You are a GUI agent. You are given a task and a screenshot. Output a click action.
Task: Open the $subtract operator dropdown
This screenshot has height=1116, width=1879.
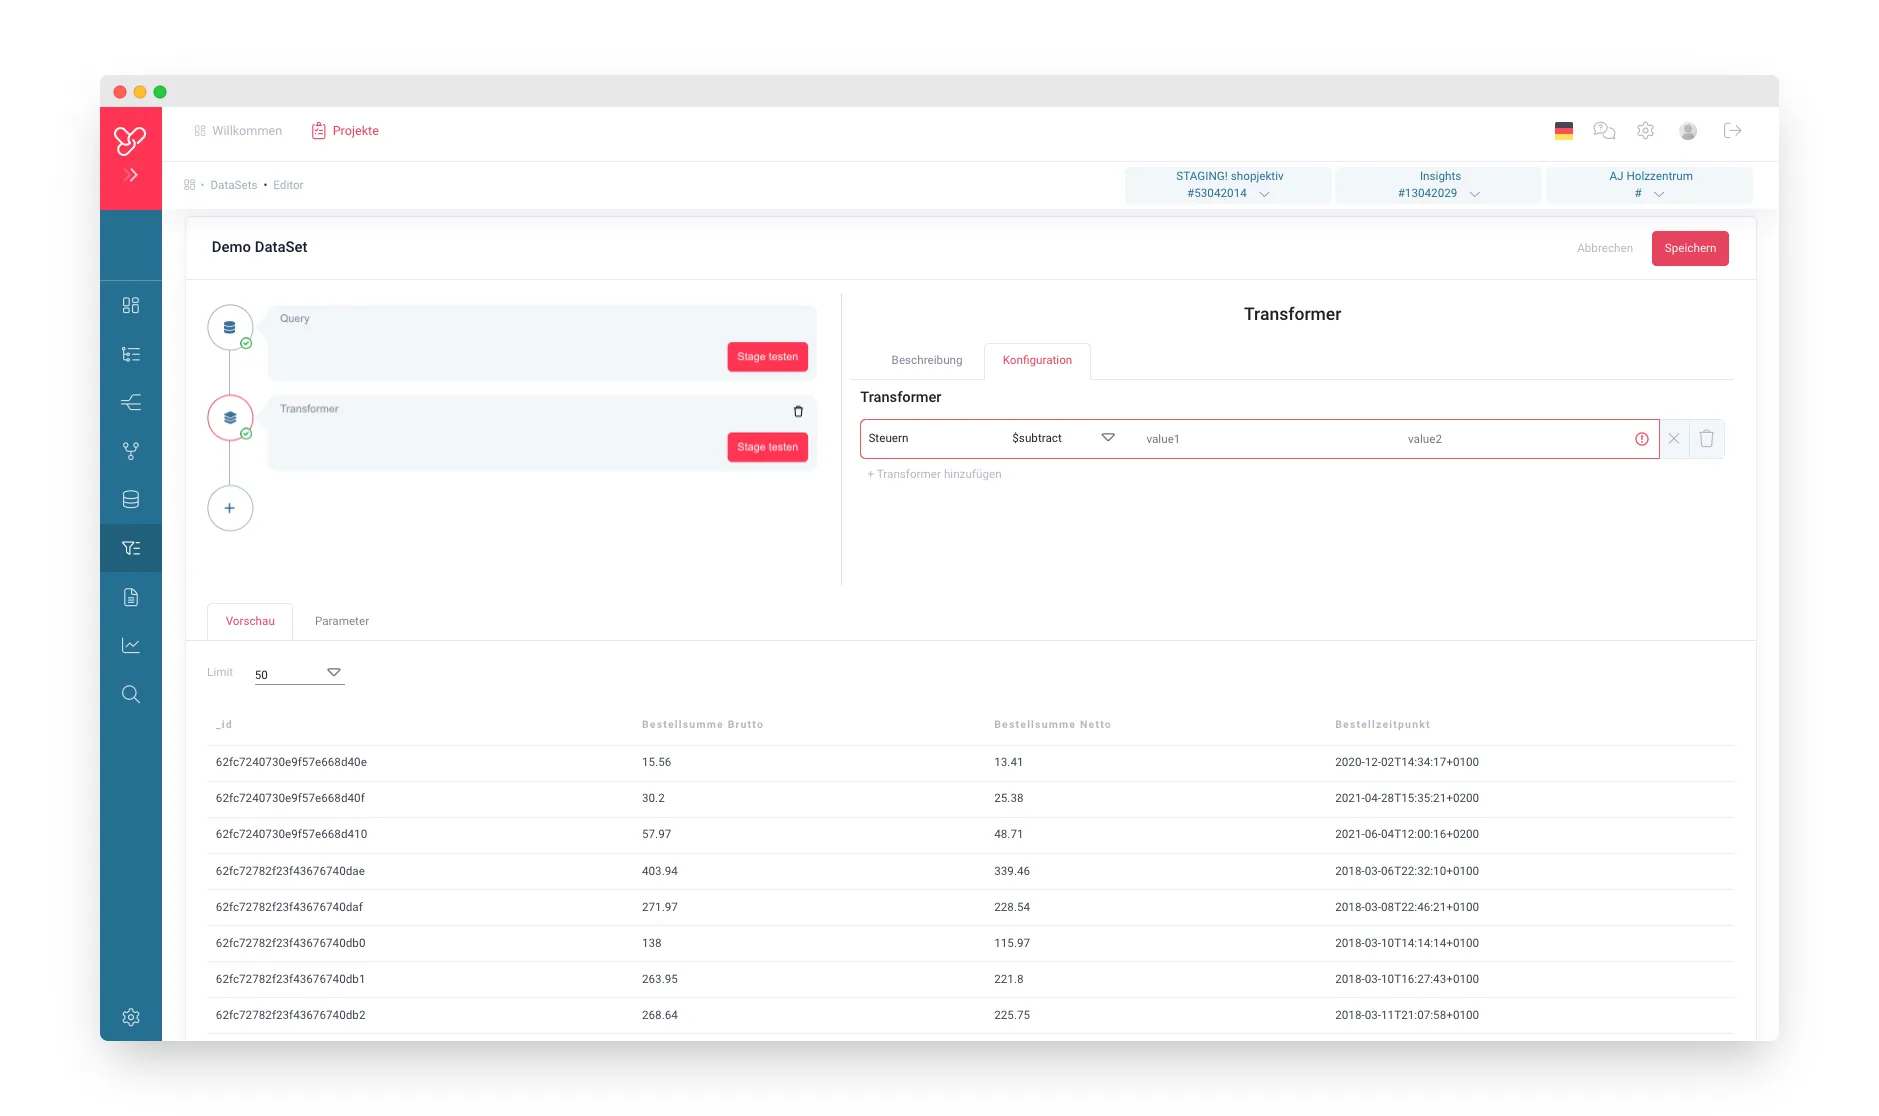(x=1063, y=438)
